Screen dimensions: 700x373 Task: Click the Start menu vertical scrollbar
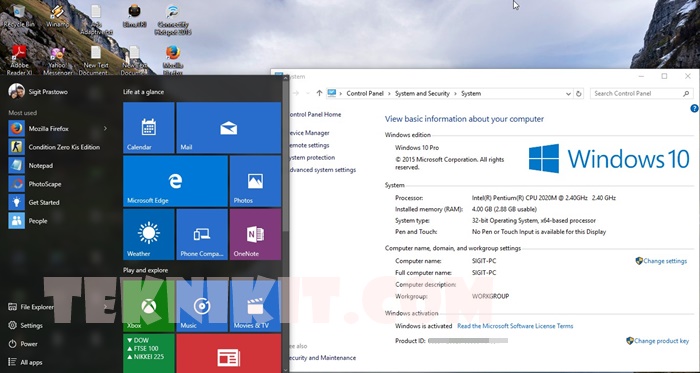click(285, 156)
